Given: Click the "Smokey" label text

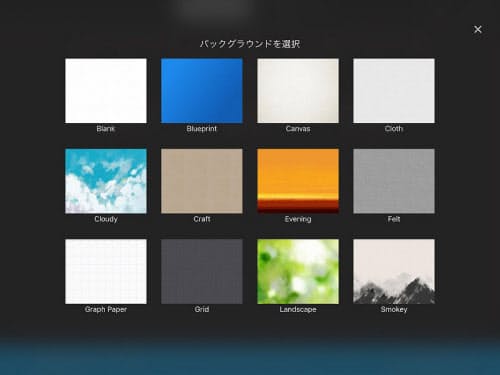Looking at the screenshot, I should click(394, 310).
